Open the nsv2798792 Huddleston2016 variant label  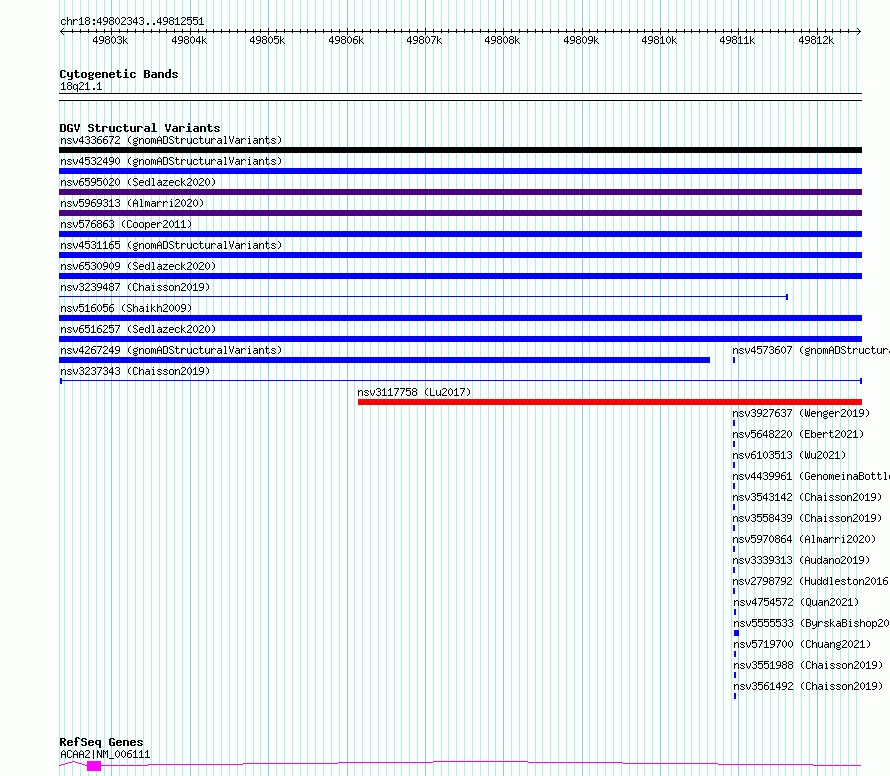tap(811, 581)
